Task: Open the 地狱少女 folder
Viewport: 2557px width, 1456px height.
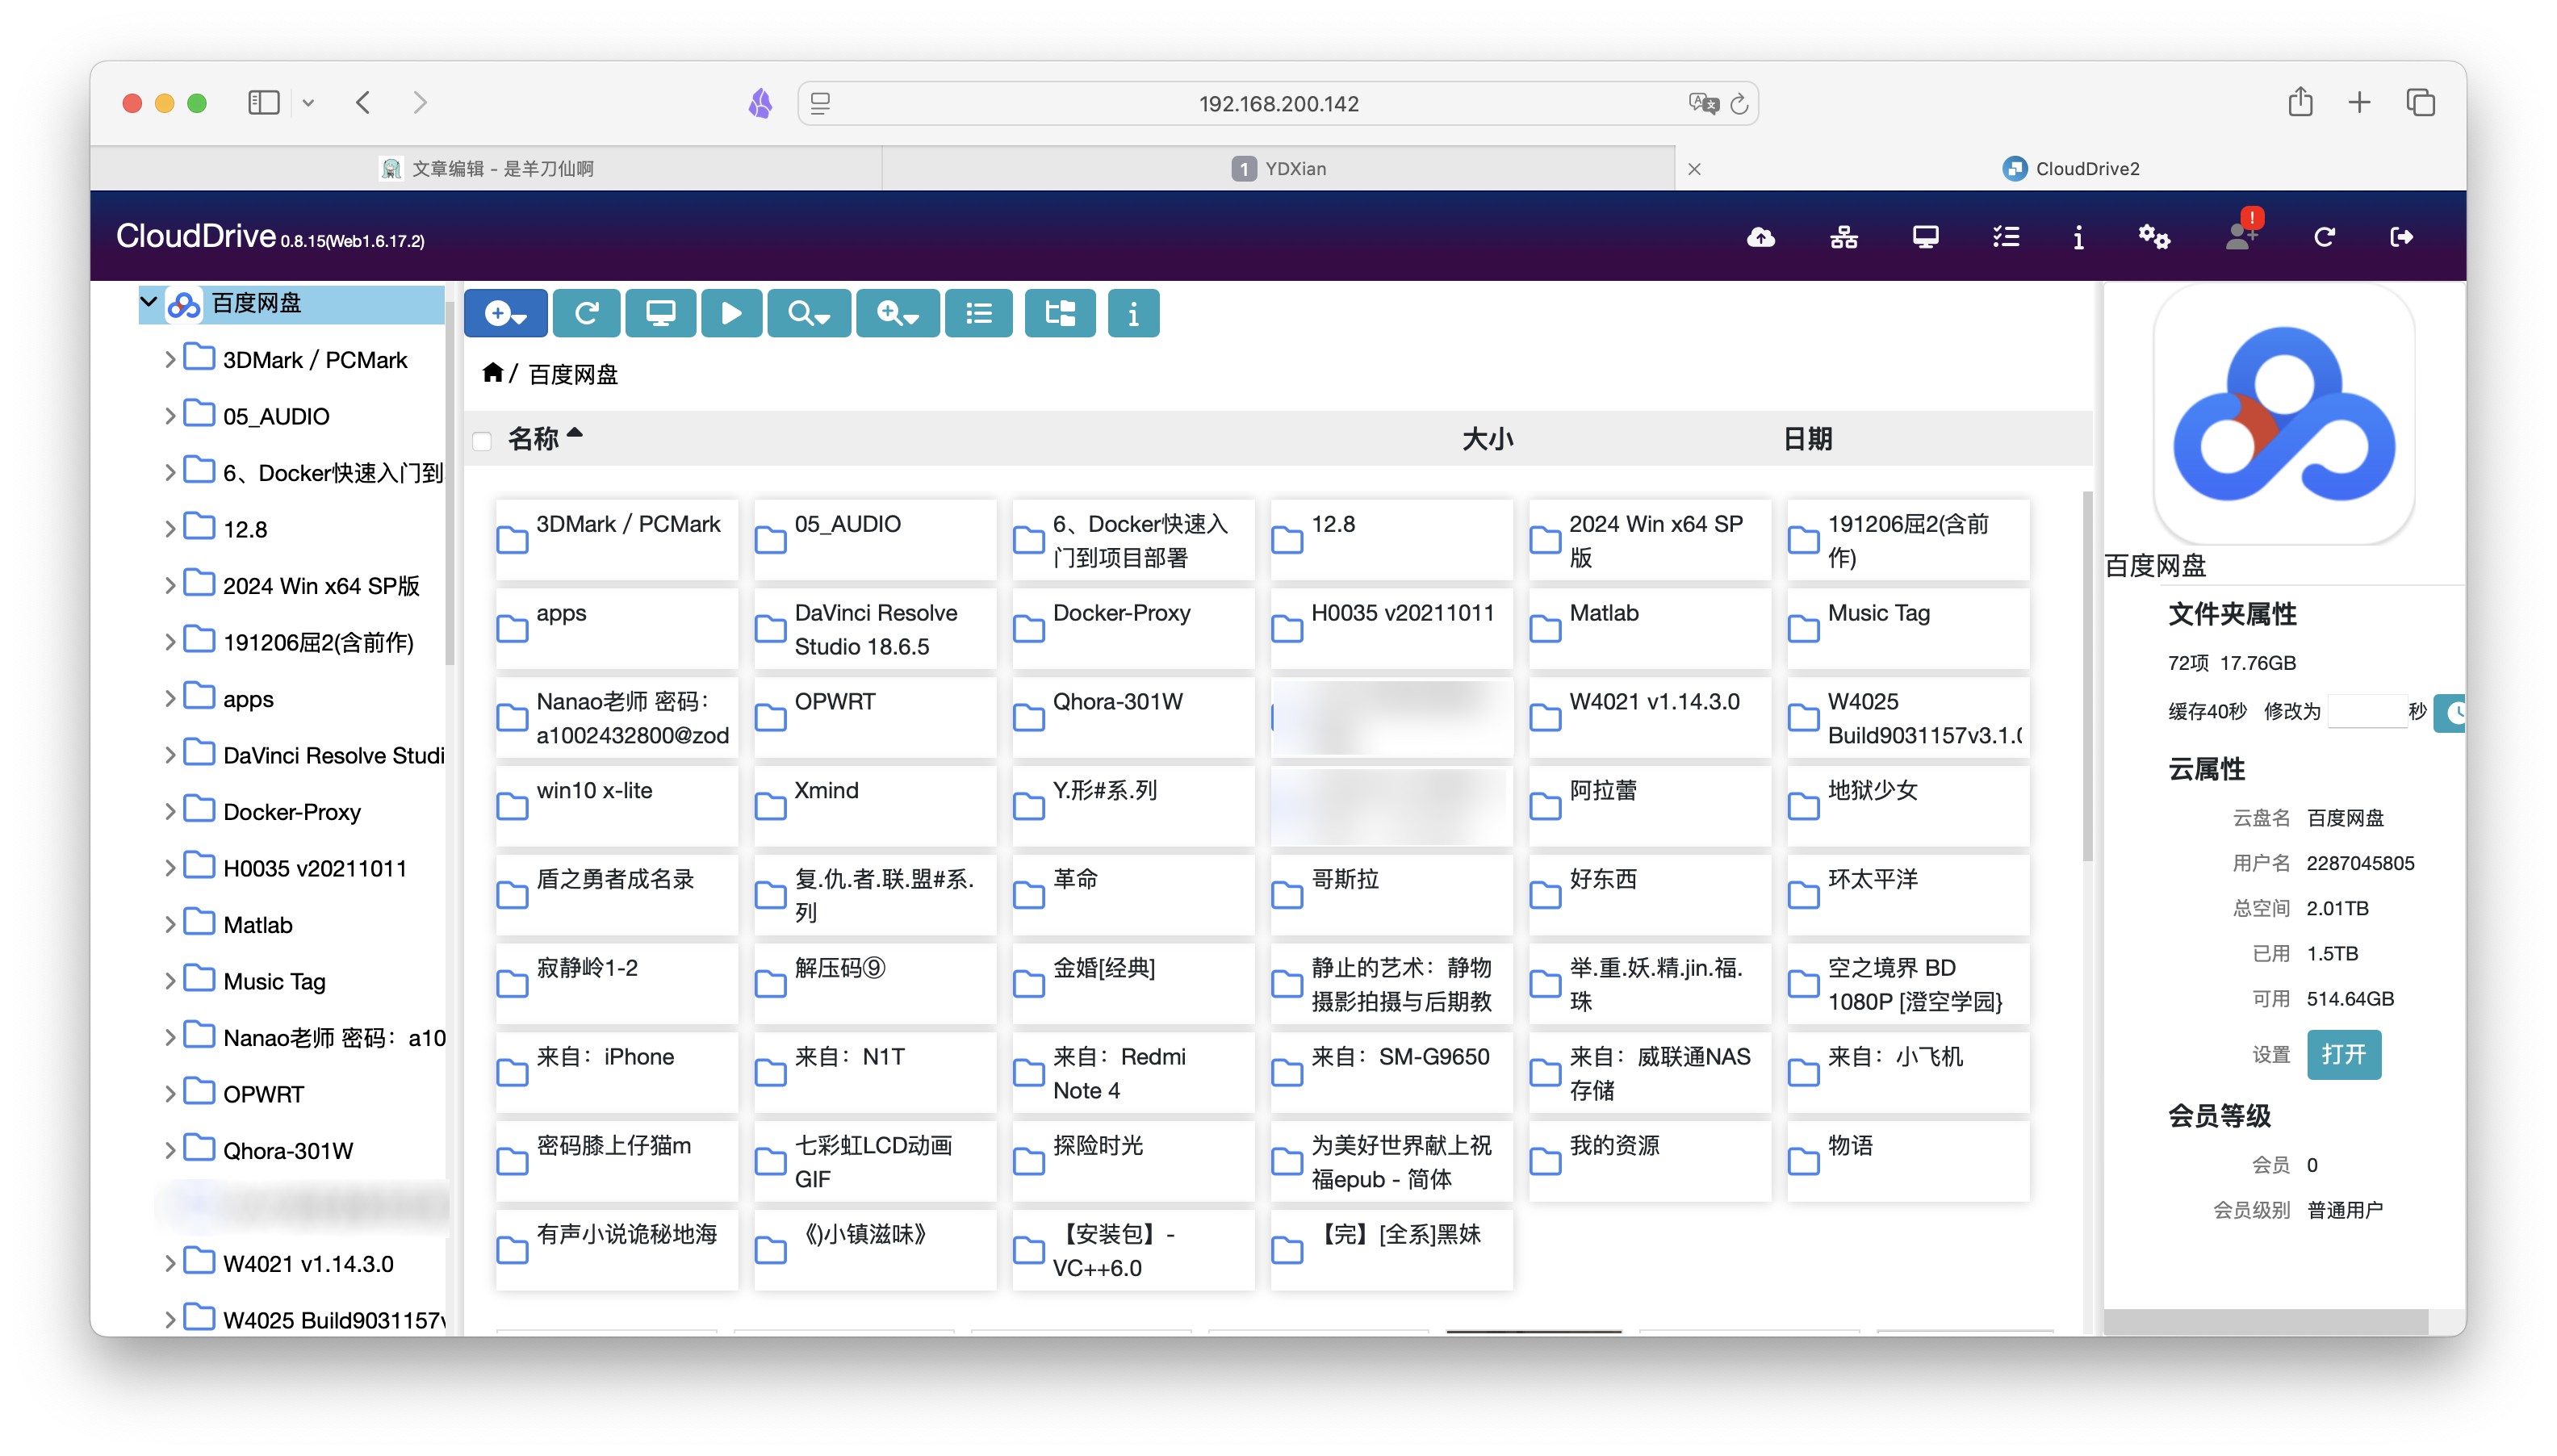Action: (1908, 806)
